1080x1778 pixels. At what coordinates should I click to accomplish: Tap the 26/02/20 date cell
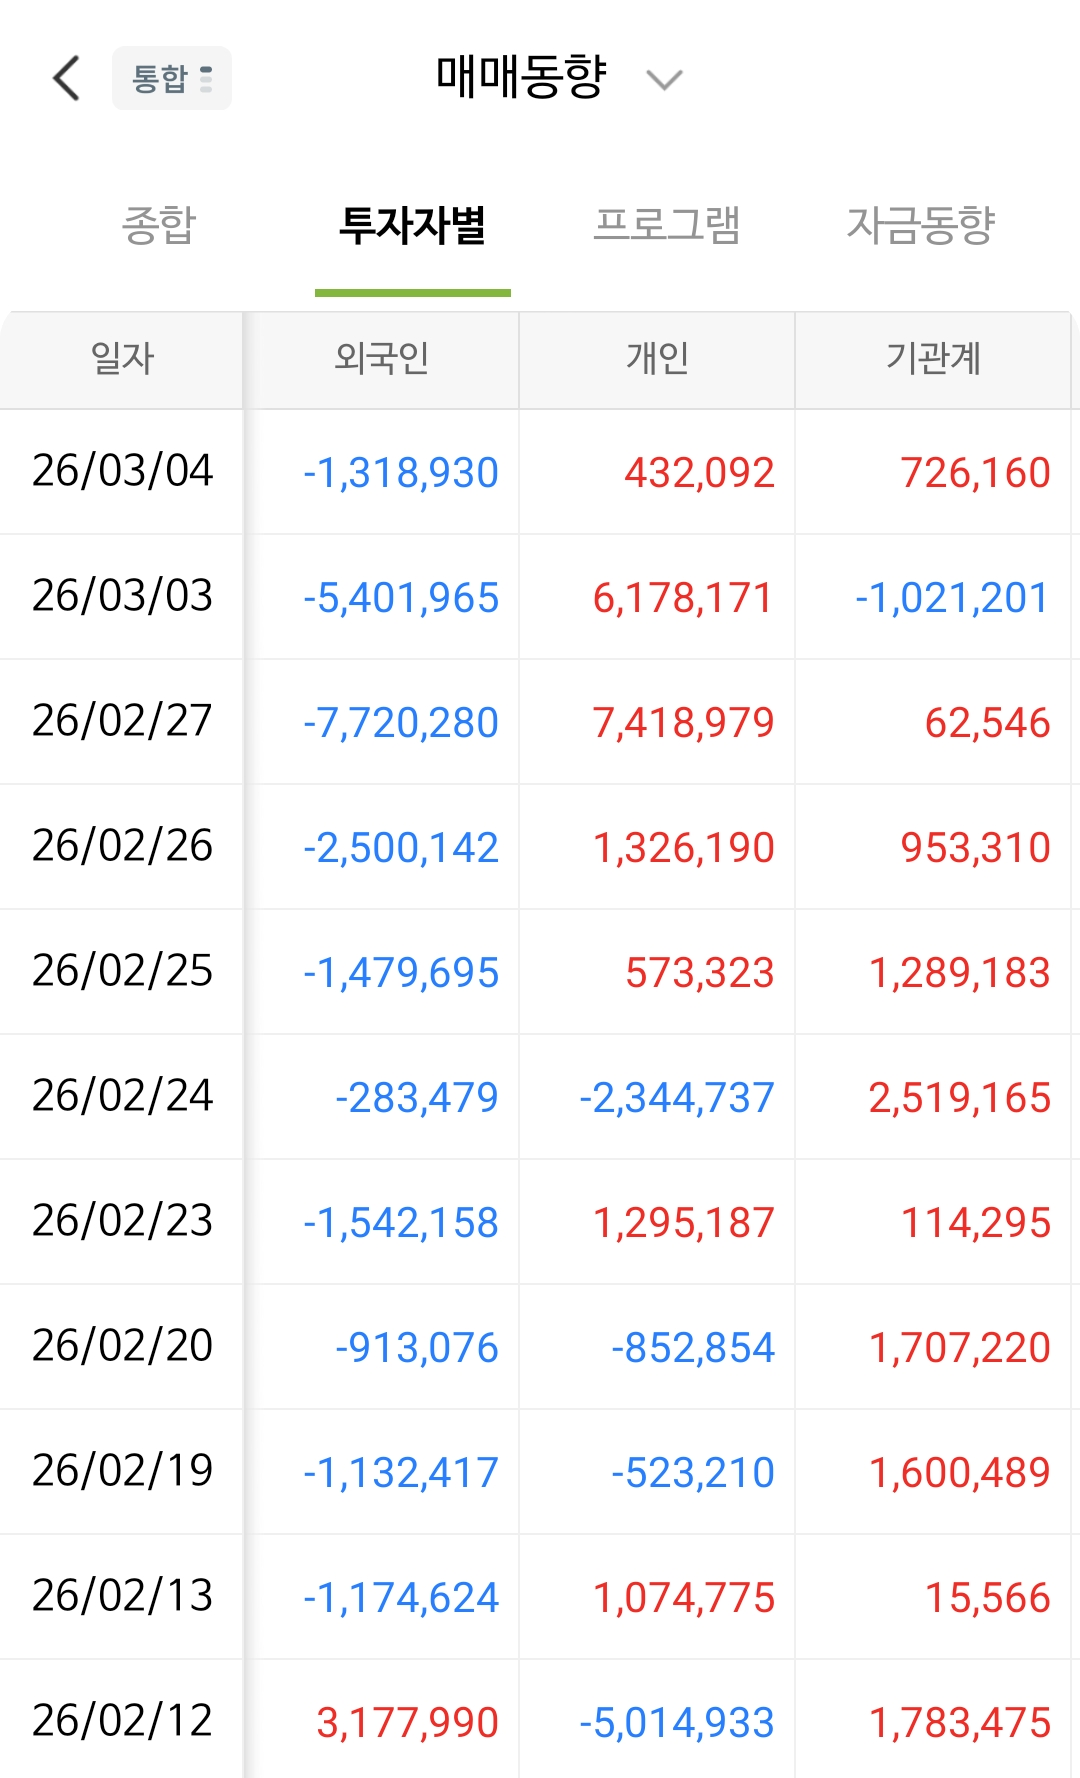click(122, 1346)
